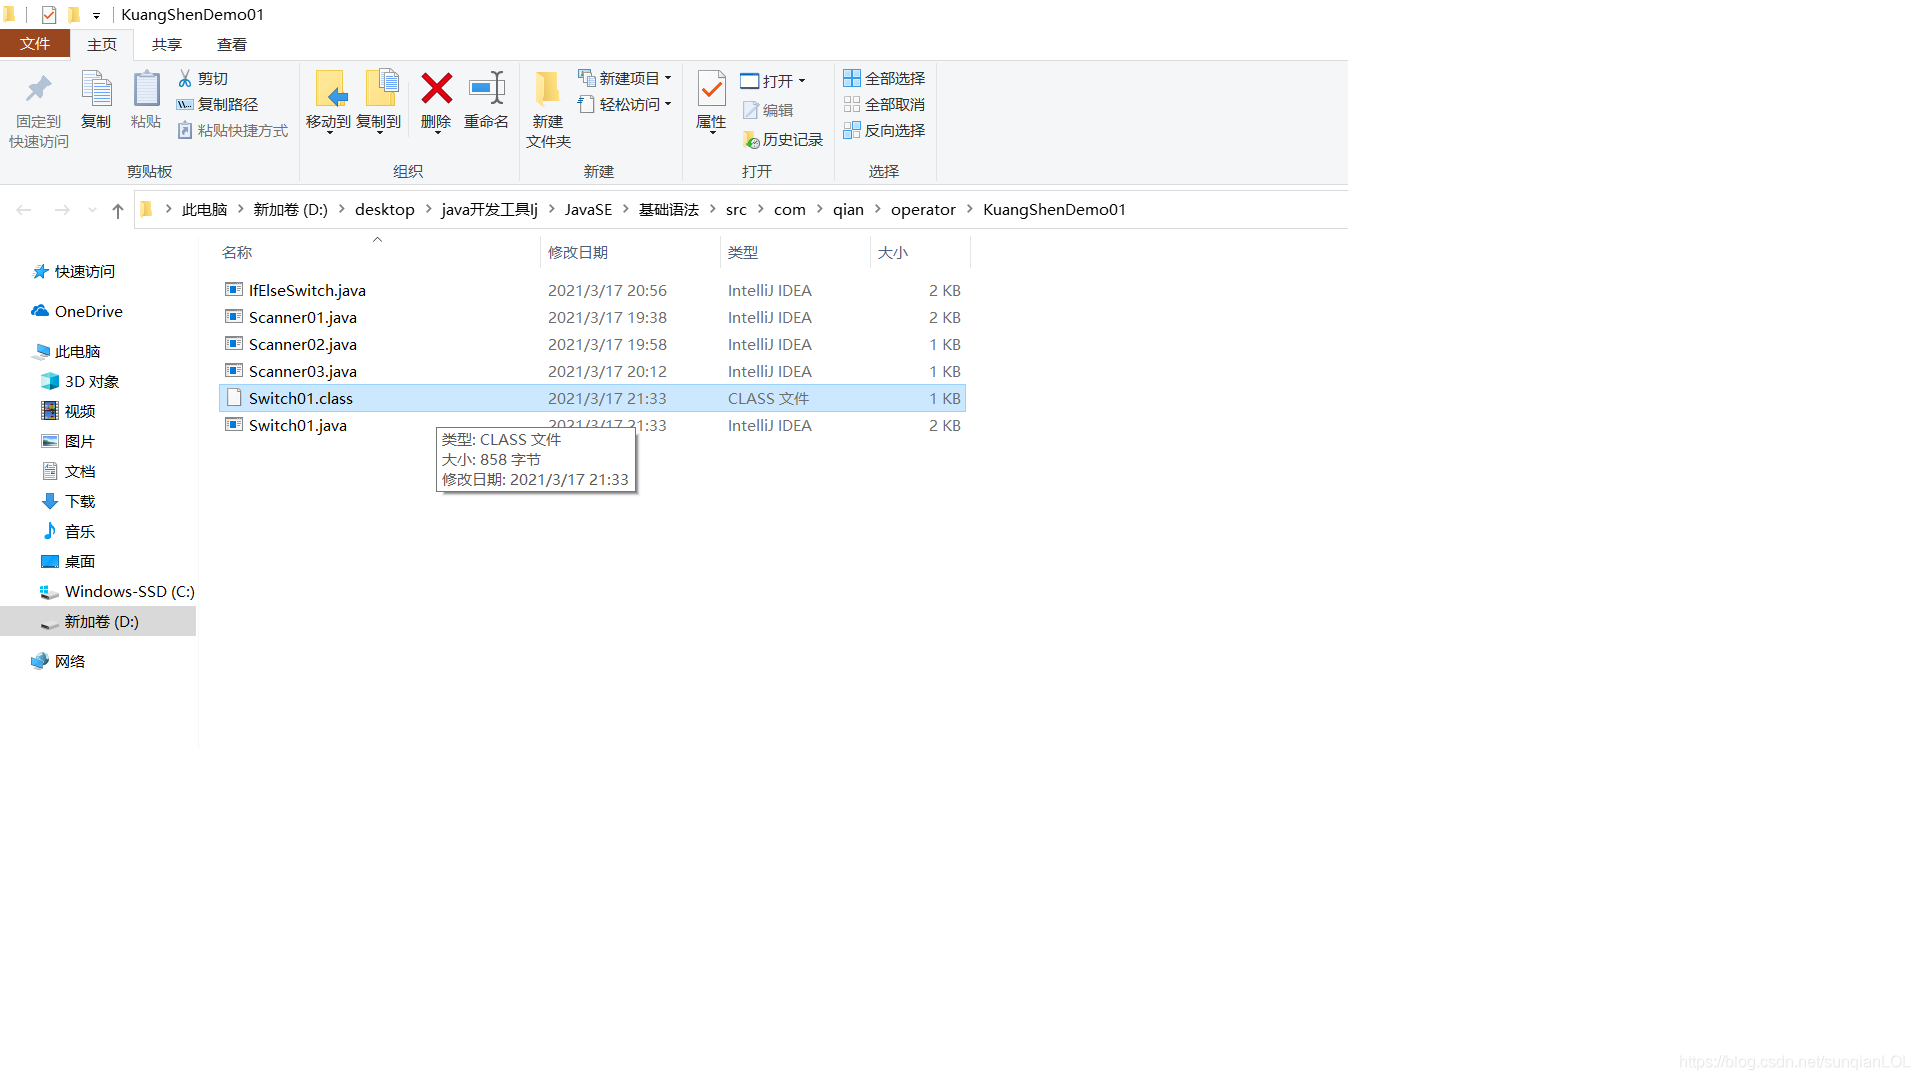Viewport: 1920px width, 1080px height.
Task: Click the Rename icon
Action: click(487, 88)
